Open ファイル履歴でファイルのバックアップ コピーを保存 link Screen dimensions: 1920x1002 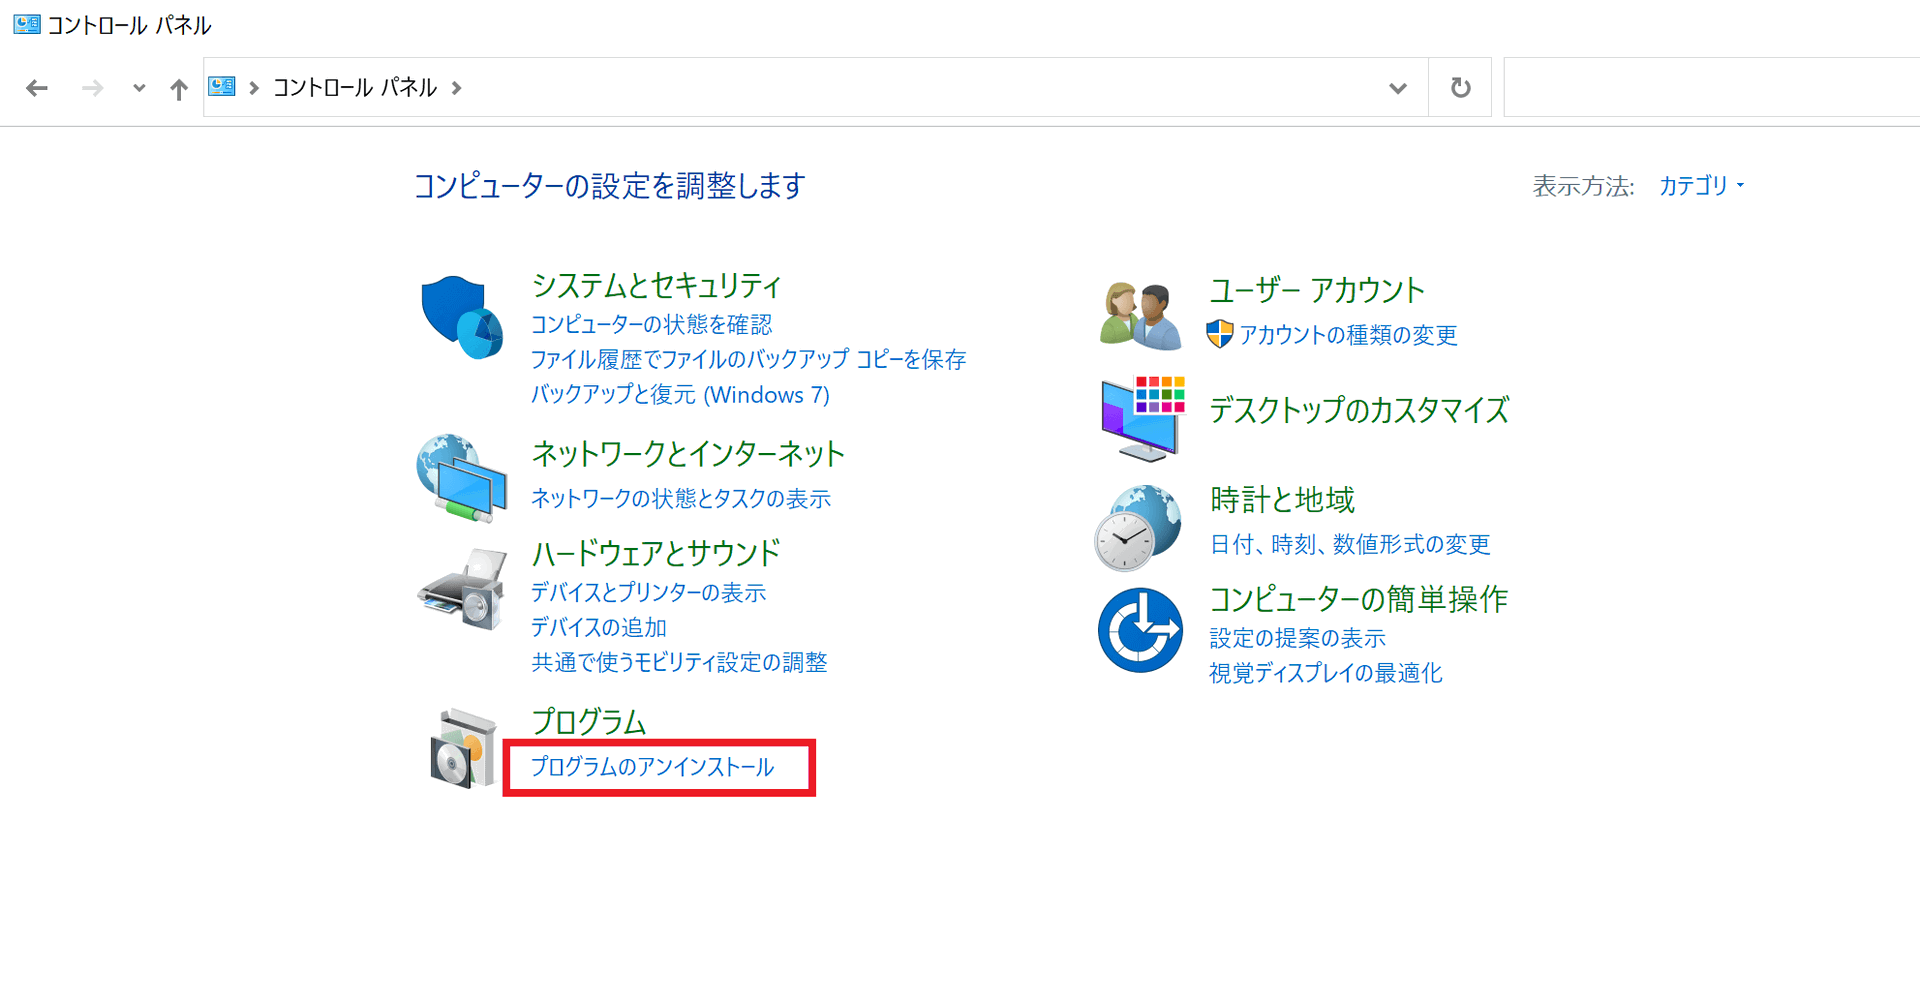(748, 359)
